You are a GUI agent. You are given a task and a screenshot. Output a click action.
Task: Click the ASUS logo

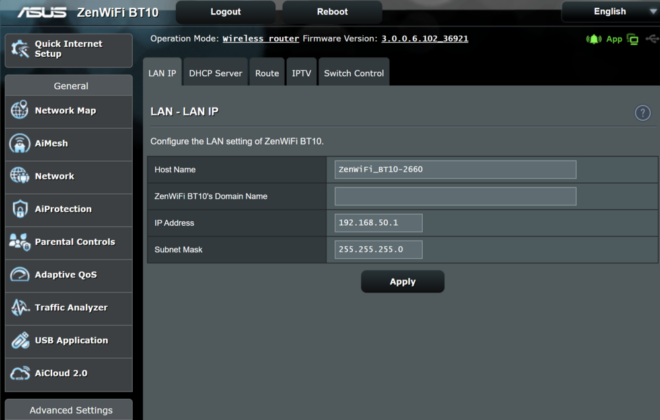[x=42, y=13]
